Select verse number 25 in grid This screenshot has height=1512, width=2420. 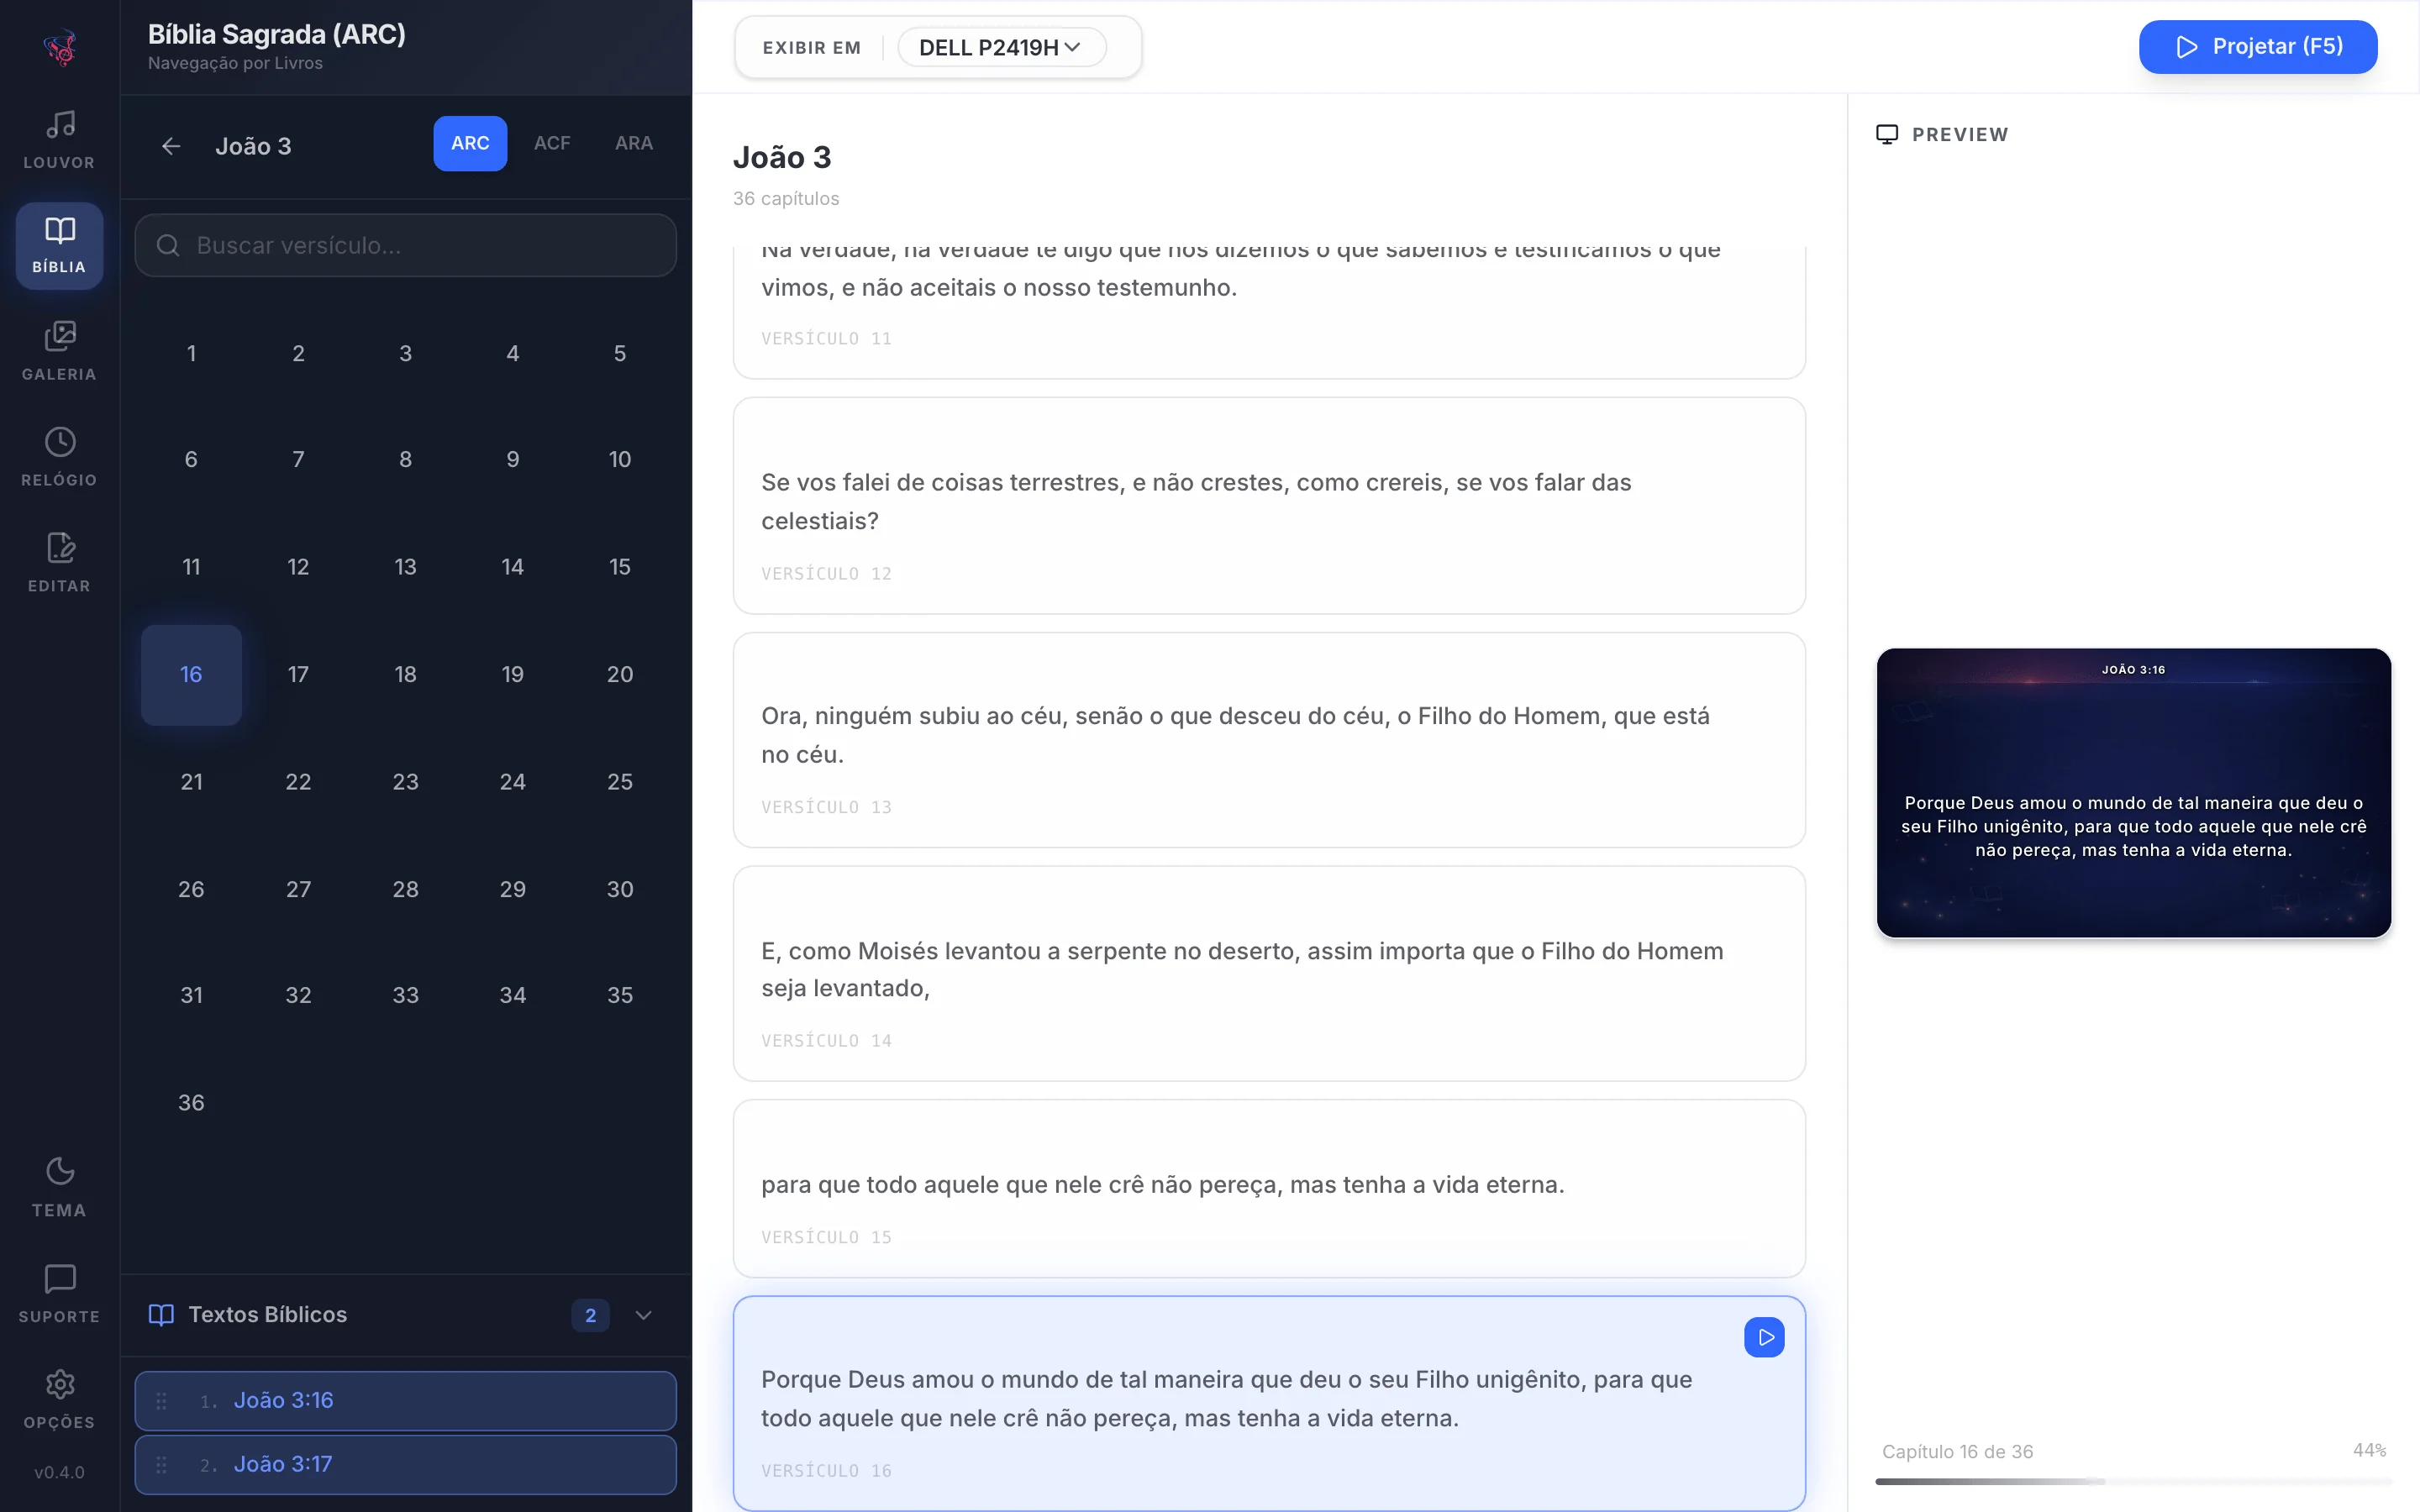[x=620, y=781]
